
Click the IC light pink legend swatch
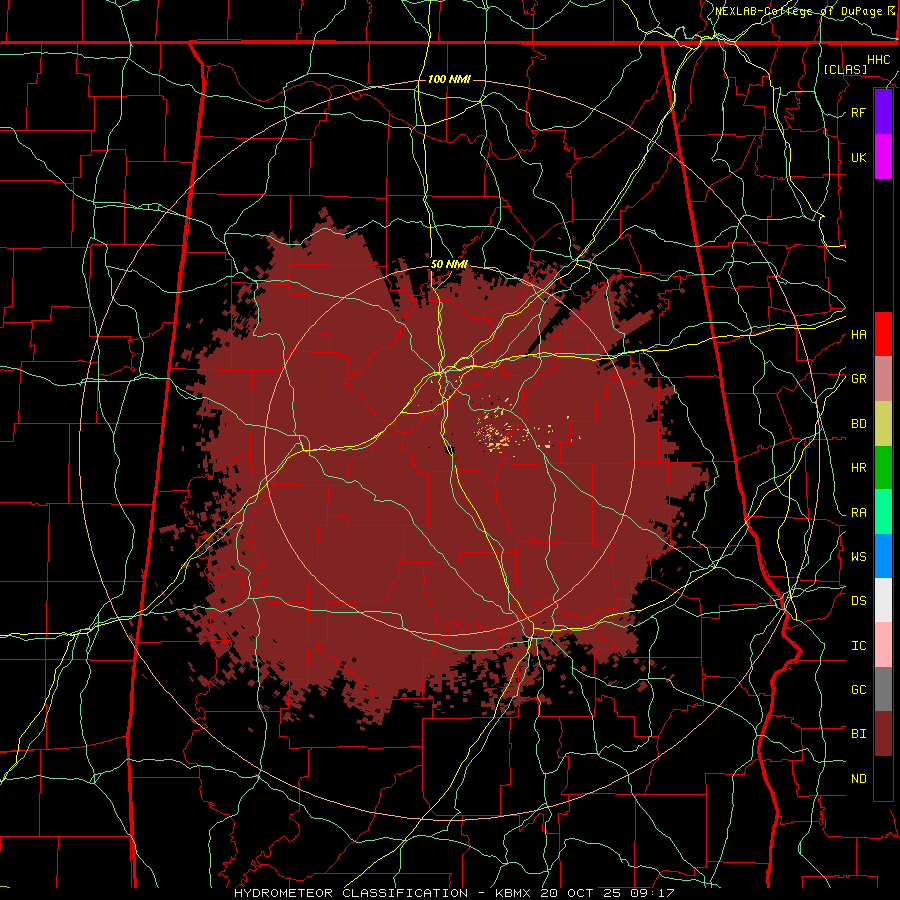click(883, 645)
